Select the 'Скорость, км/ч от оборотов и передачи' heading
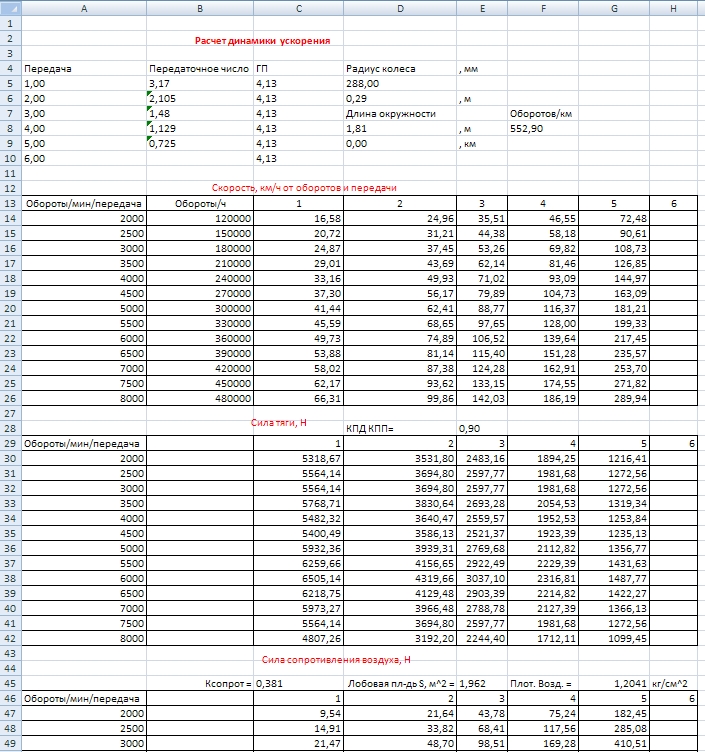 [305, 188]
